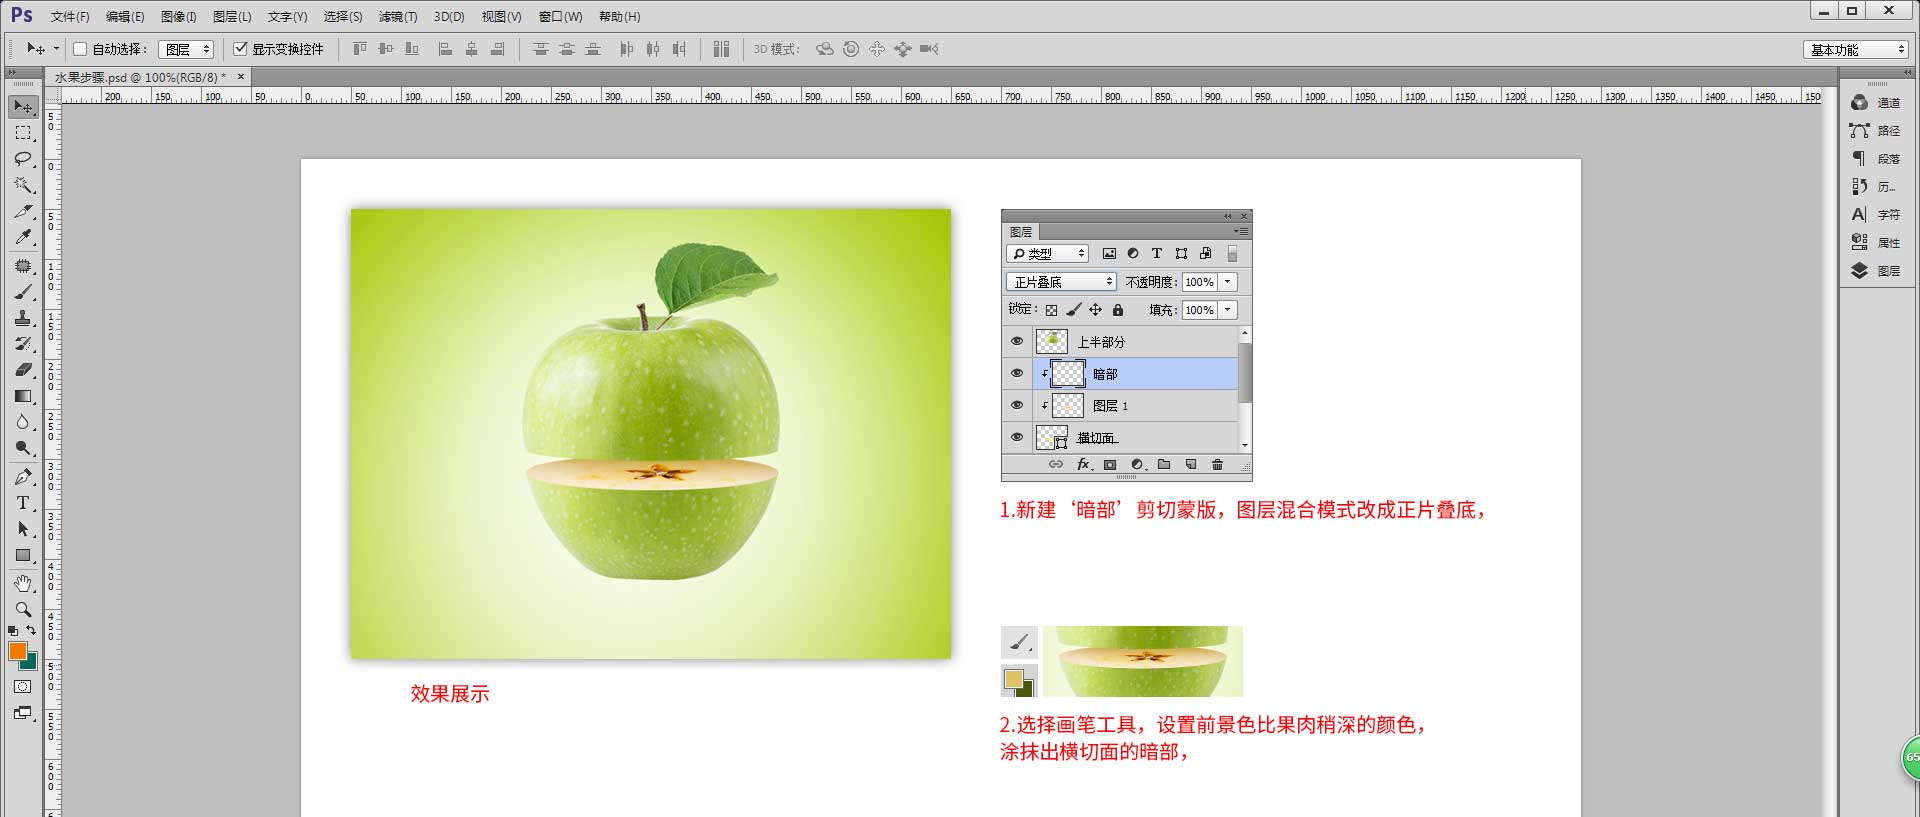Open the 文件(F) menu
The image size is (1920, 817).
pos(70,17)
